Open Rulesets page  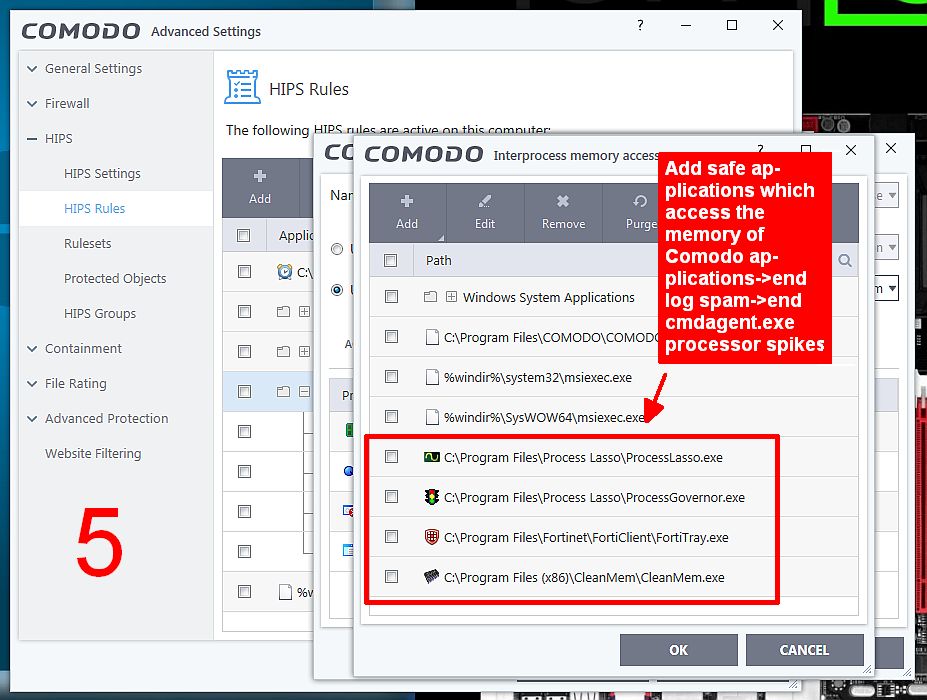click(x=87, y=244)
